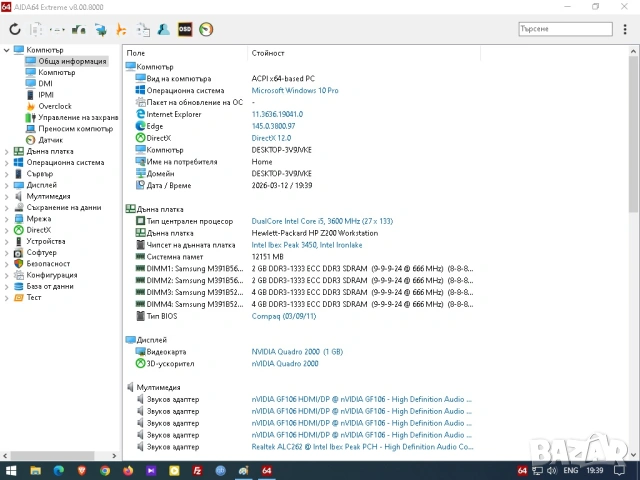Open Brave browser from the taskbar
The image size is (640, 480).
coord(82,471)
